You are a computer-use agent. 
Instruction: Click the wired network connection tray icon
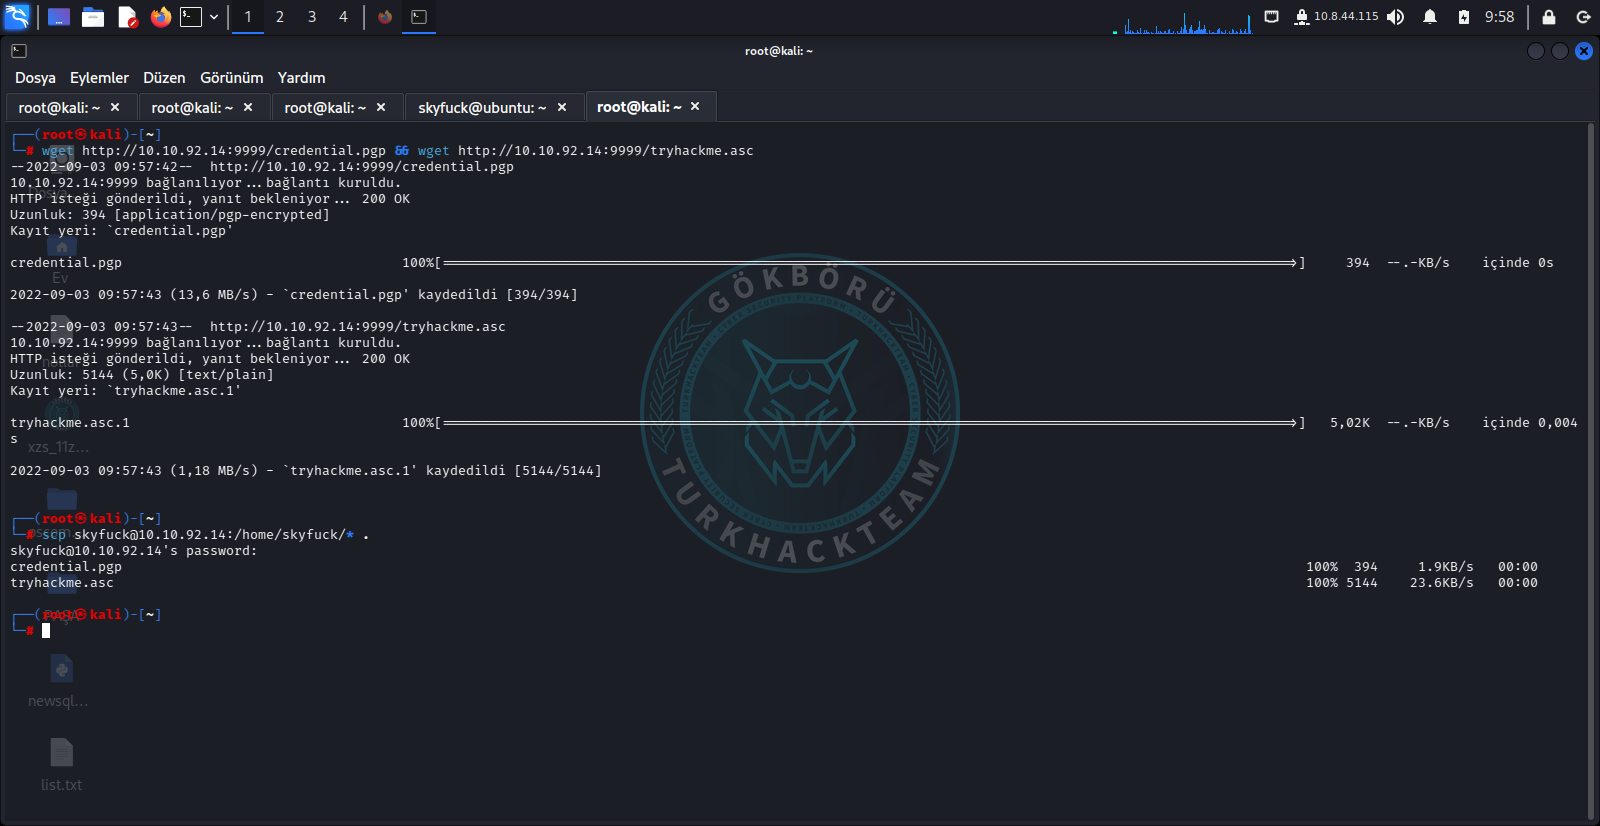pos(1272,17)
